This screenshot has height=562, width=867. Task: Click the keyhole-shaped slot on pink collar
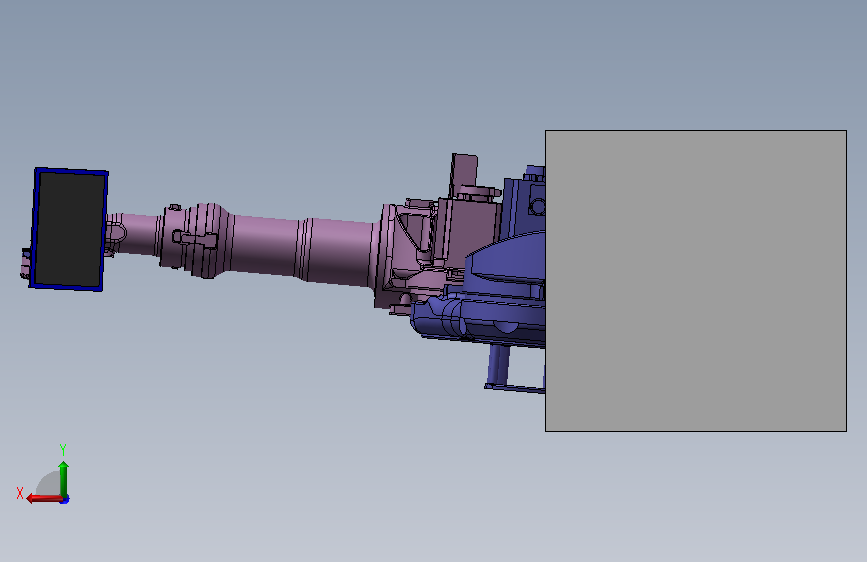195,240
